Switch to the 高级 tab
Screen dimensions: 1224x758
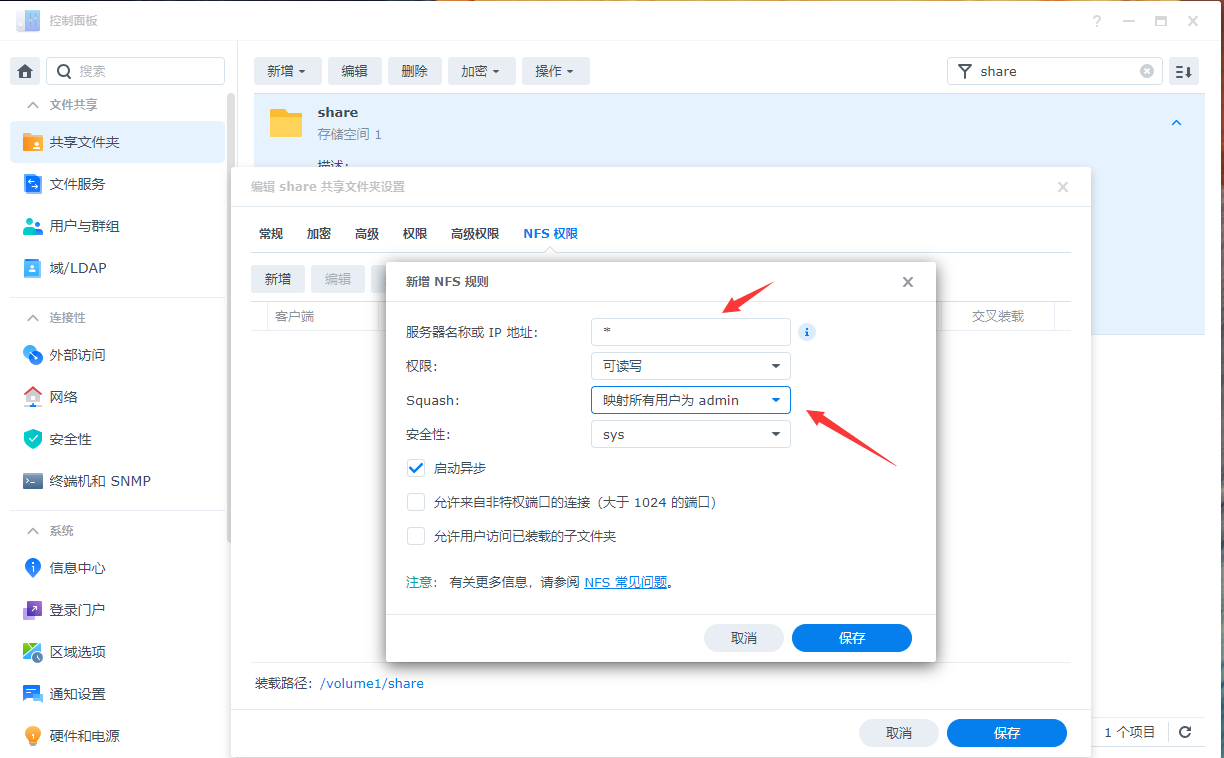367,234
